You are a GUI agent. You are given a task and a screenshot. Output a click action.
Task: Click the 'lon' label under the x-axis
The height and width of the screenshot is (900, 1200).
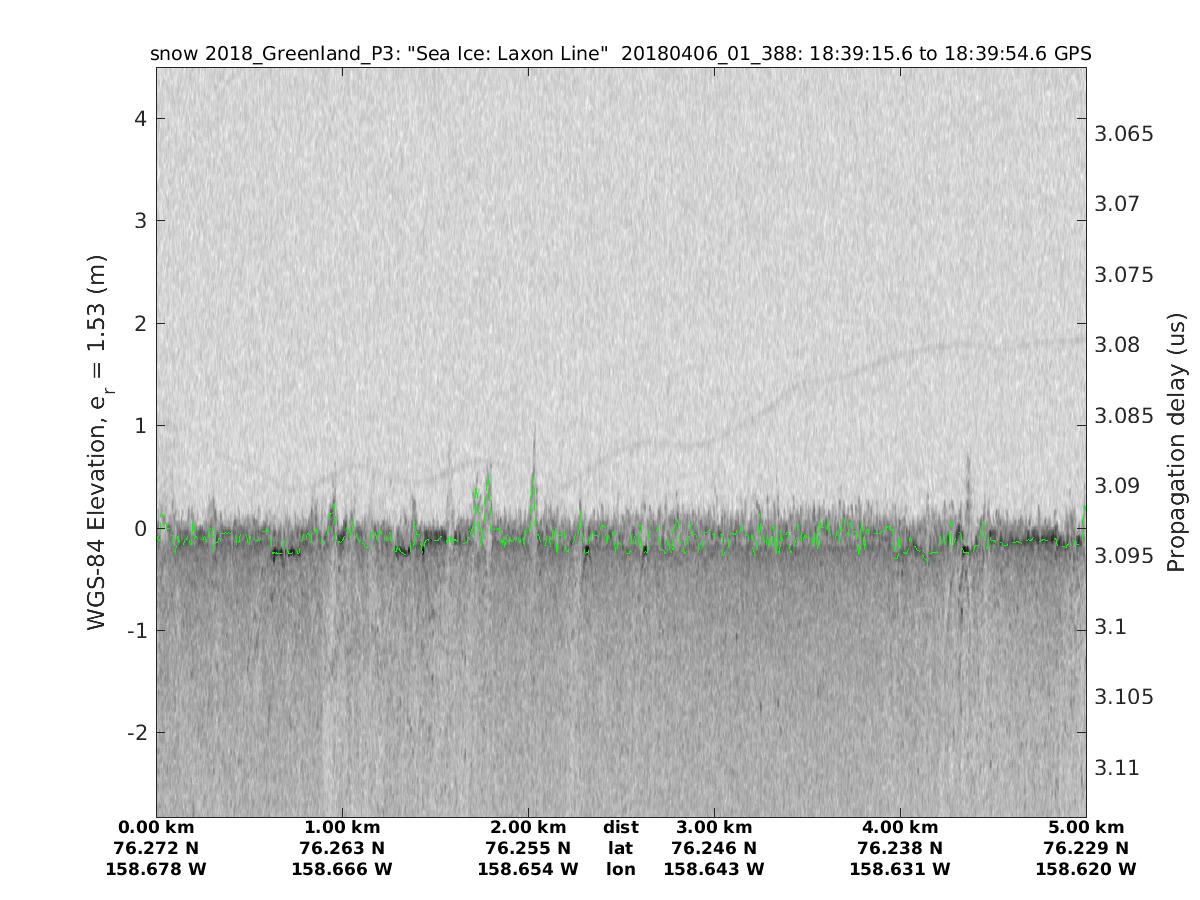point(621,869)
